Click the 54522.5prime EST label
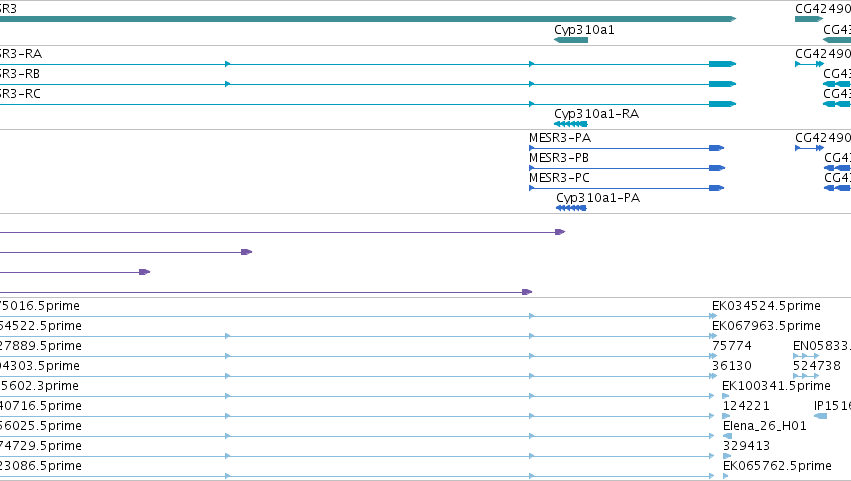This screenshot has width=851, height=481. coord(41,326)
